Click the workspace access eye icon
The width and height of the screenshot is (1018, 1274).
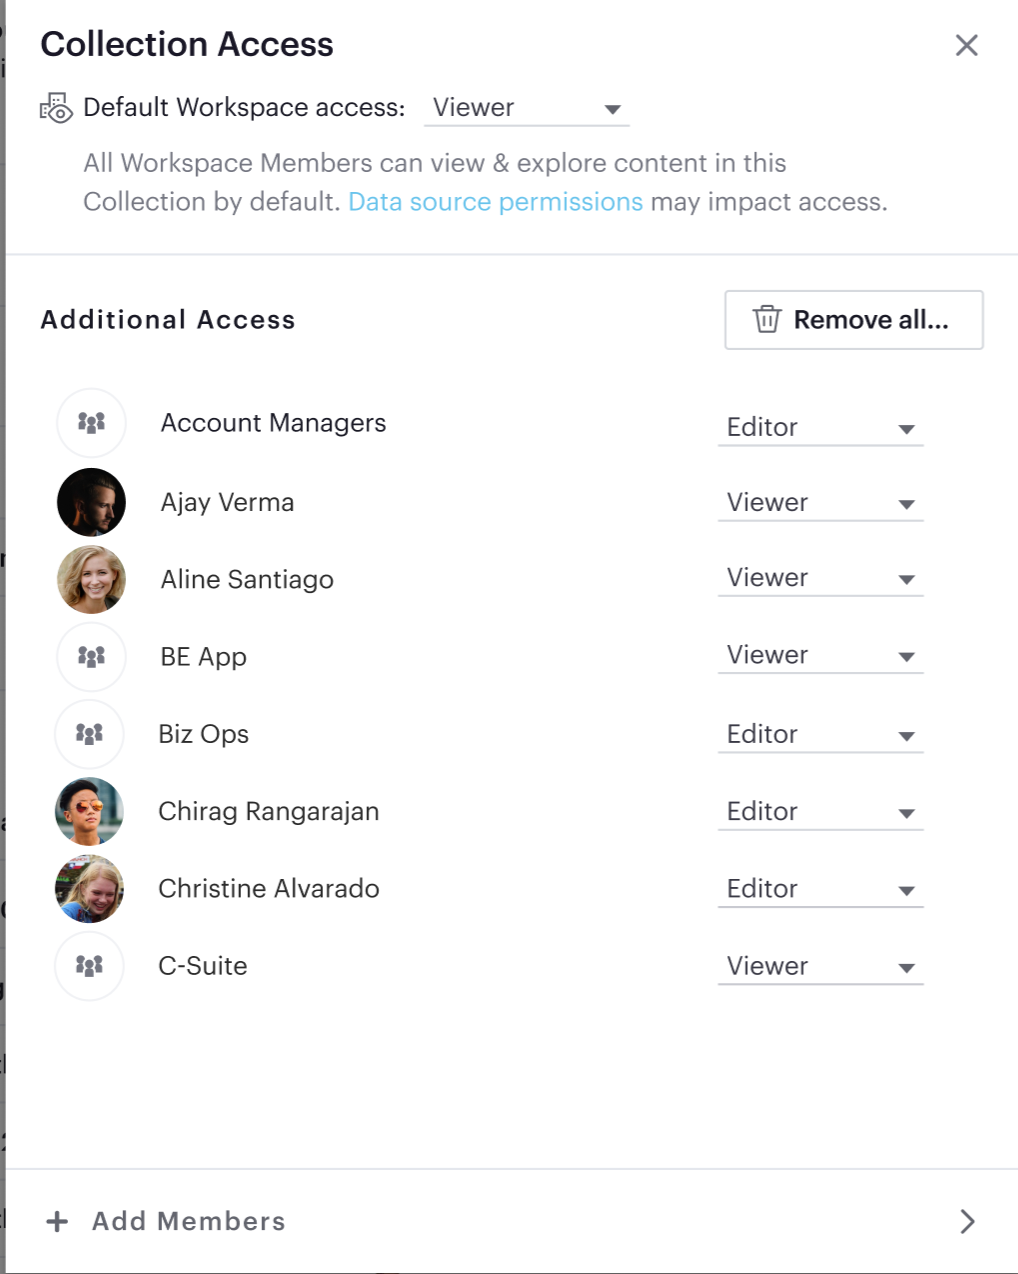point(56,108)
